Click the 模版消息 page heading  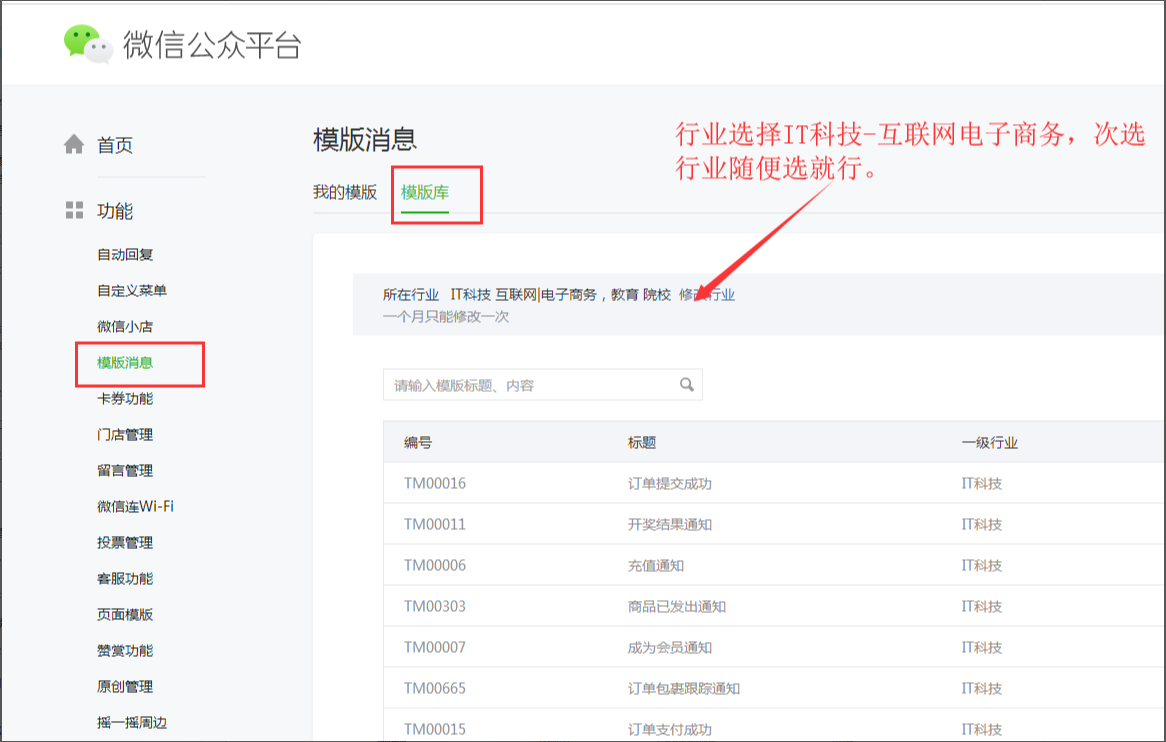coord(365,140)
